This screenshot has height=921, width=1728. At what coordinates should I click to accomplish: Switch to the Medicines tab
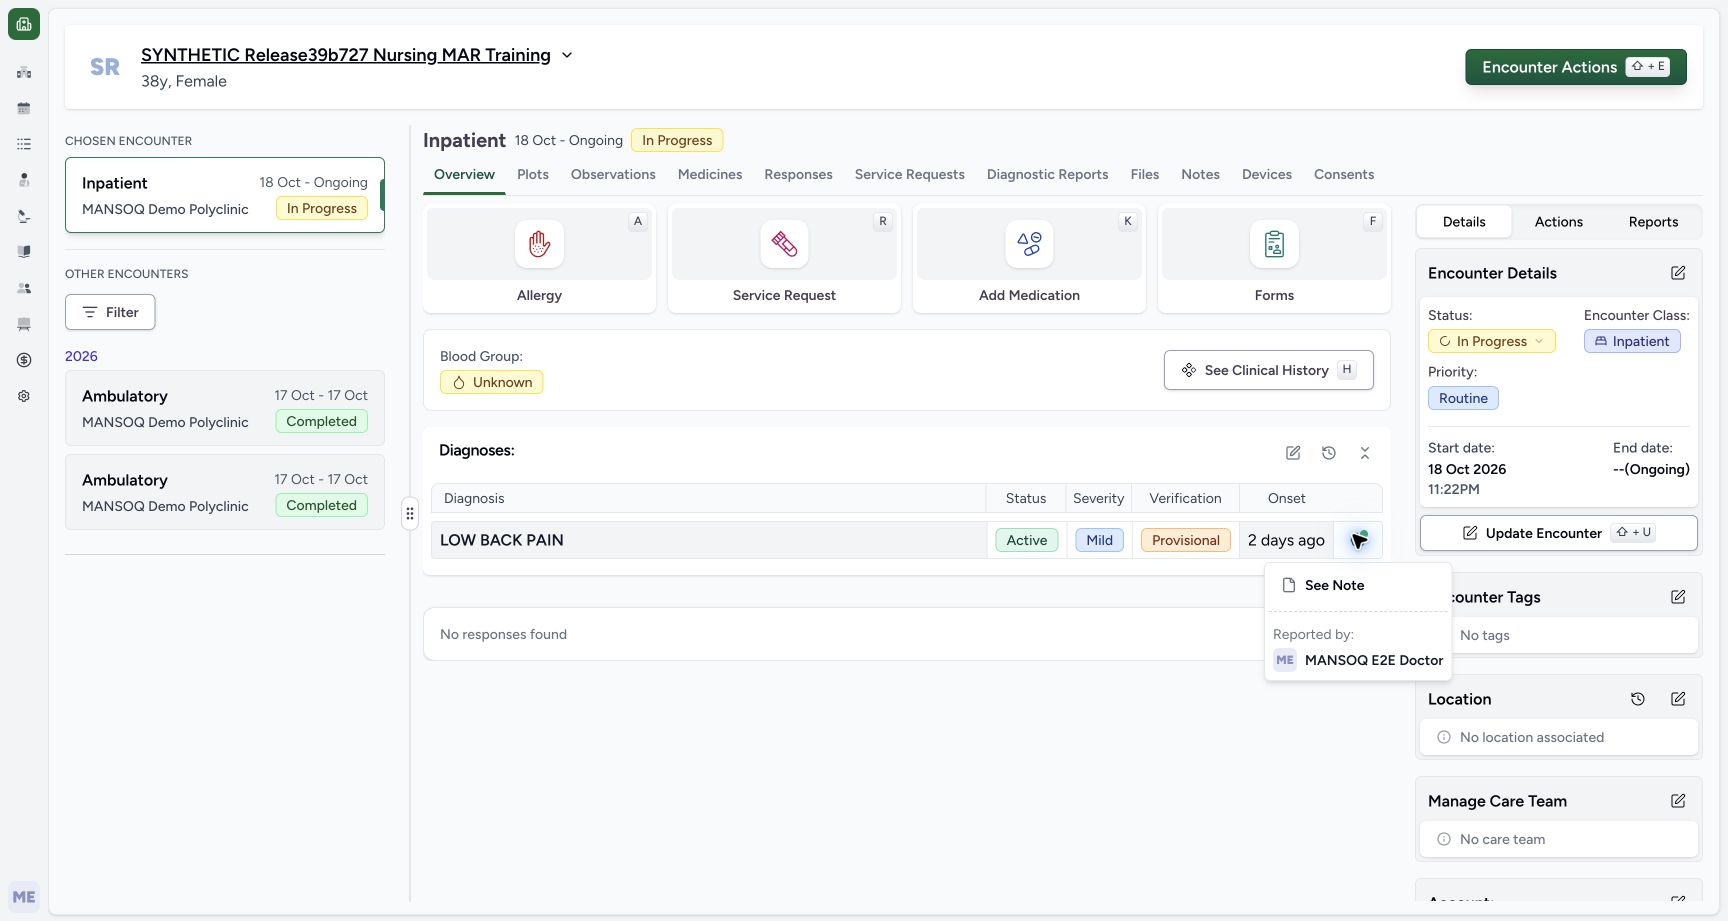point(710,174)
